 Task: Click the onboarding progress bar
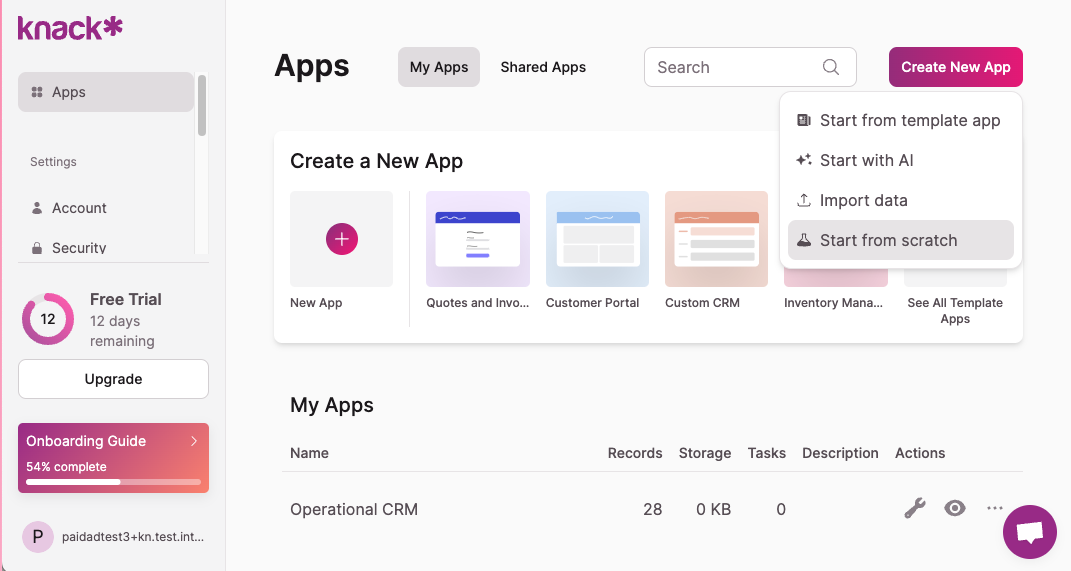coord(113,482)
